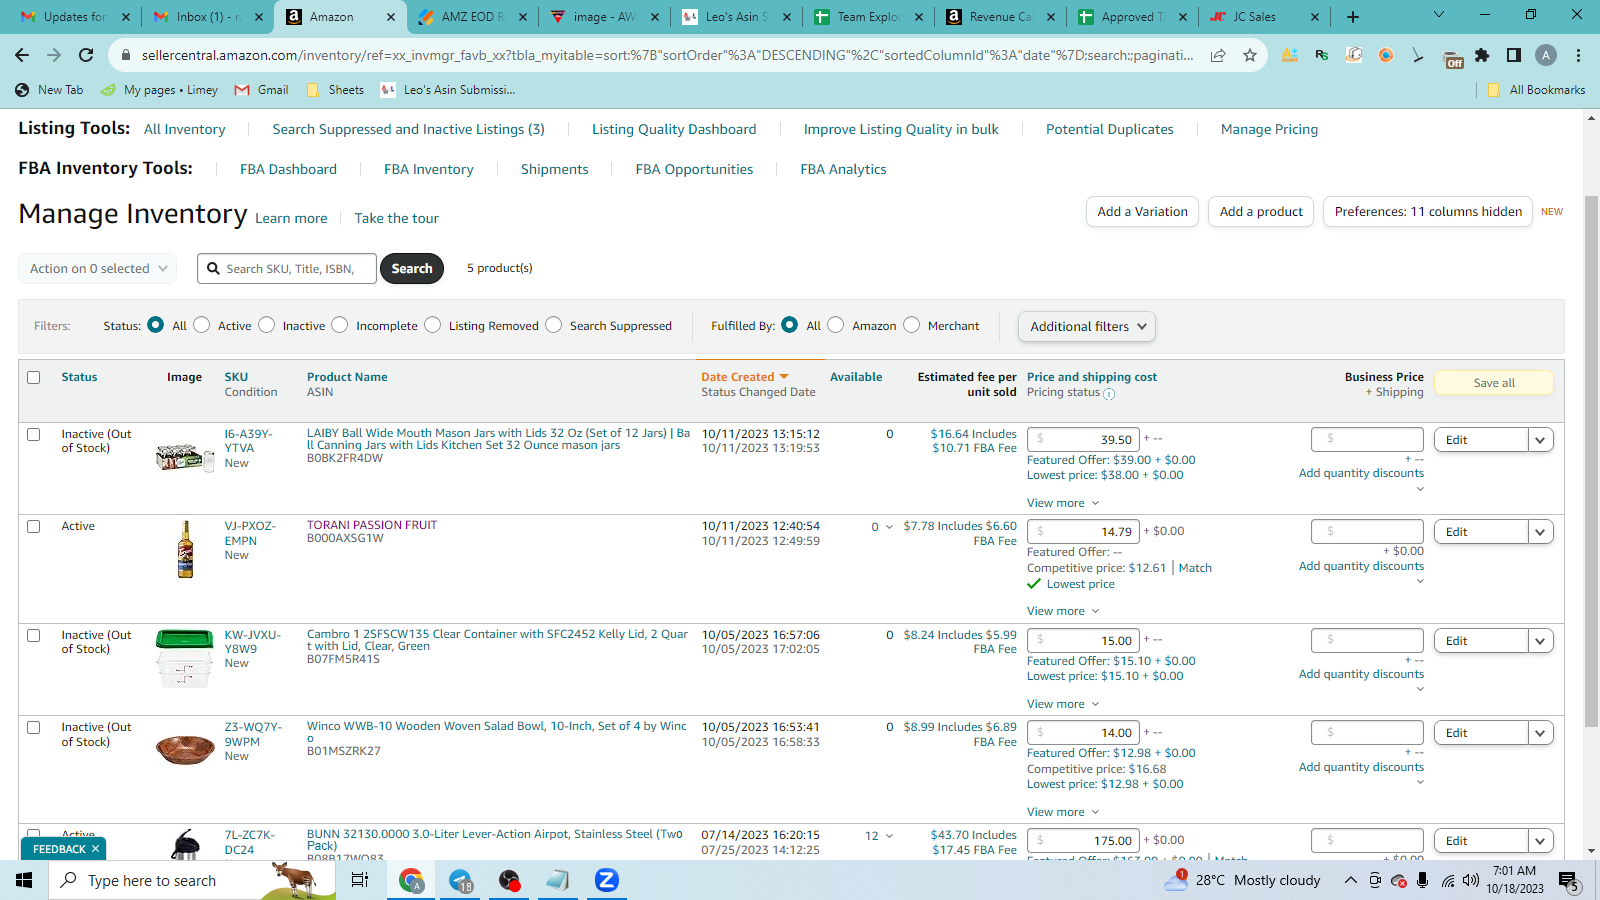This screenshot has width=1600, height=900.
Task: Open Edit dropdown arrow for TORANI row
Action: (1541, 532)
